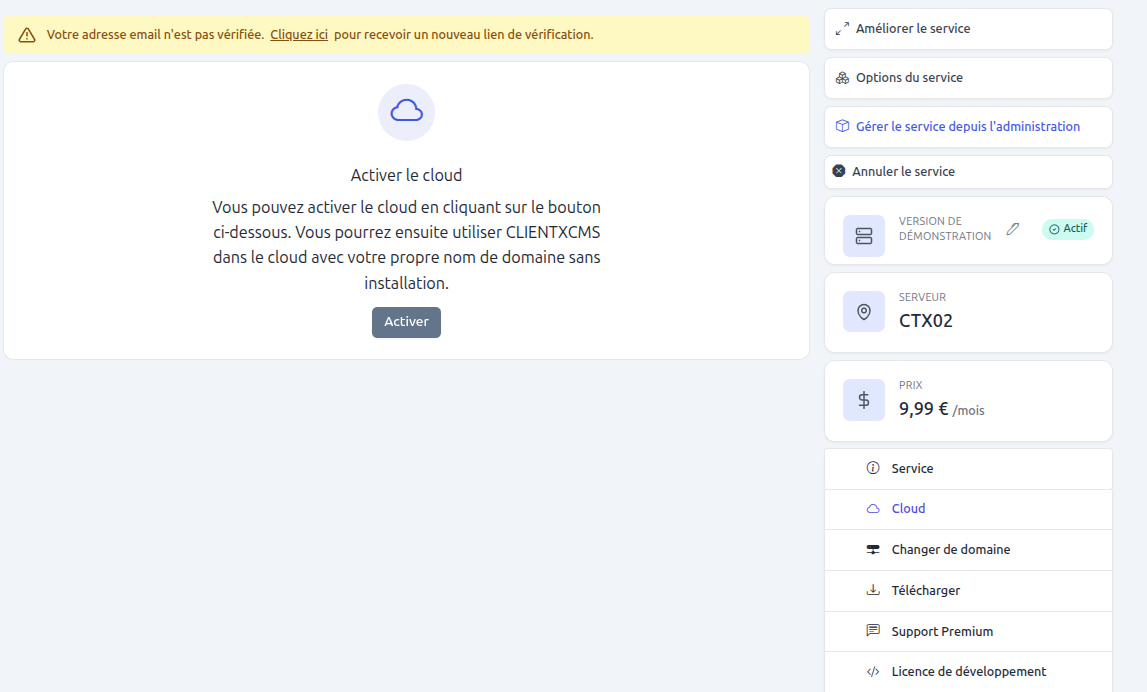Image resolution: width=1147 pixels, height=692 pixels.
Task: Click the Actif status badge
Action: coord(1068,229)
